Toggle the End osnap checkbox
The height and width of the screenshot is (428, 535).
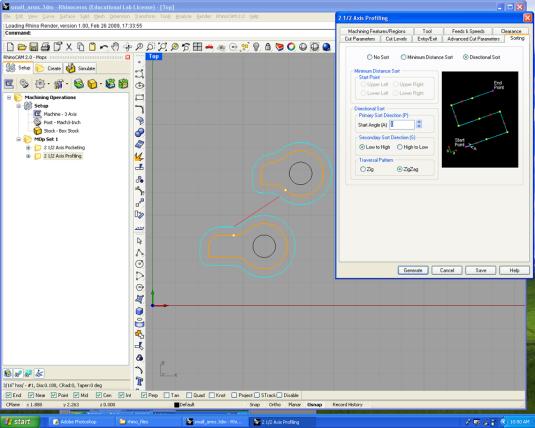9,395
